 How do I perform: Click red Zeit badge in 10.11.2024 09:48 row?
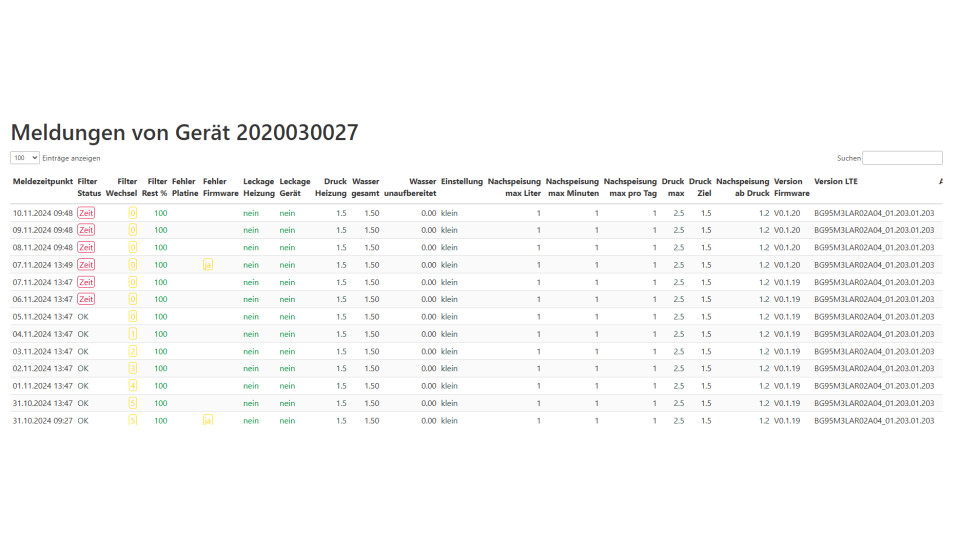(x=86, y=213)
